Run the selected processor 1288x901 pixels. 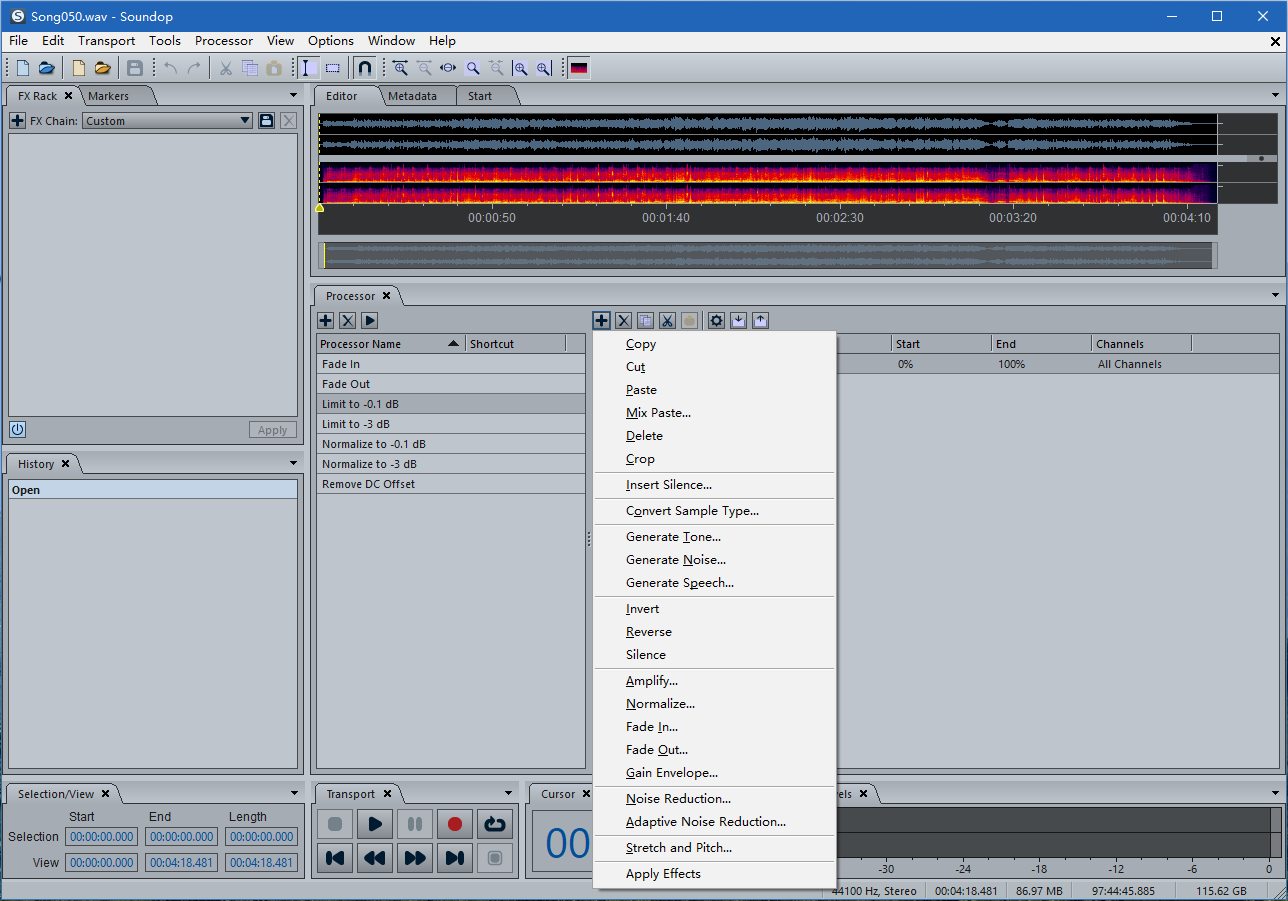[x=370, y=321]
